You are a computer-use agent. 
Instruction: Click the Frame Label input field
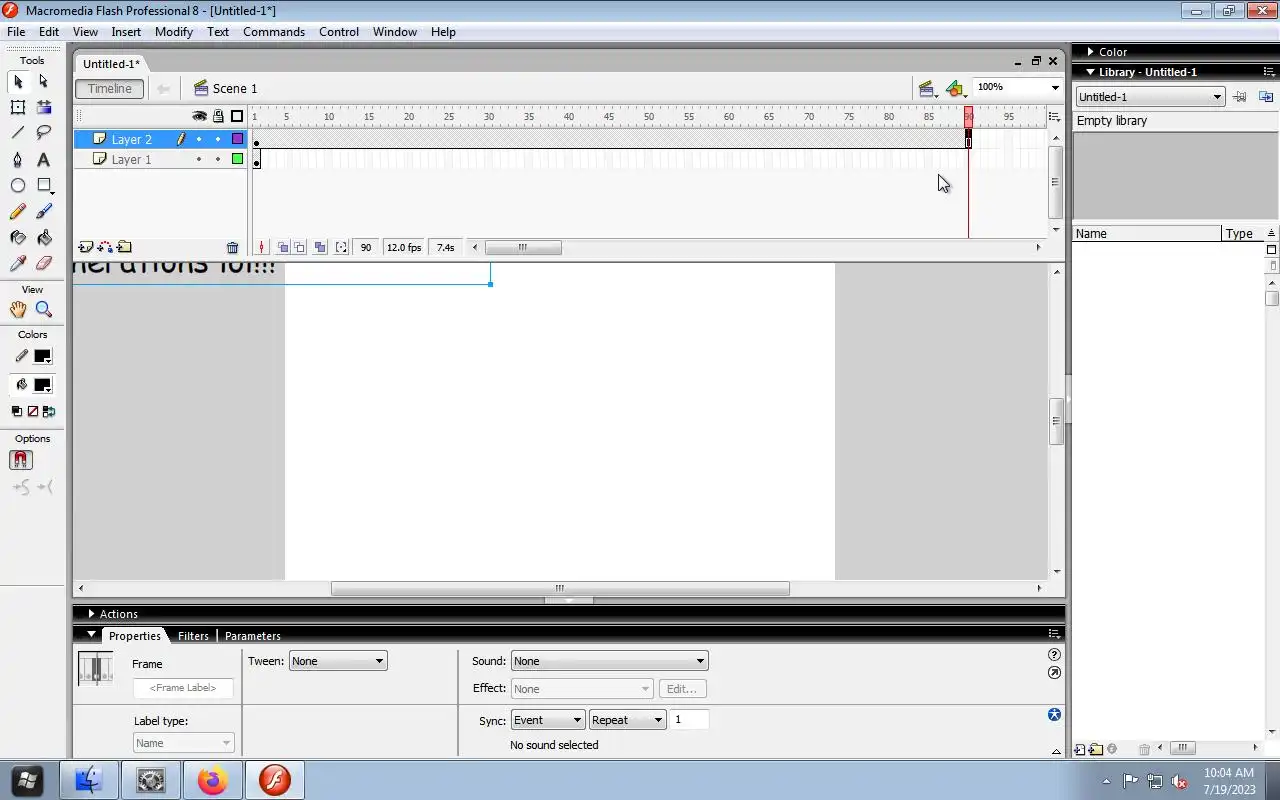tap(183, 688)
